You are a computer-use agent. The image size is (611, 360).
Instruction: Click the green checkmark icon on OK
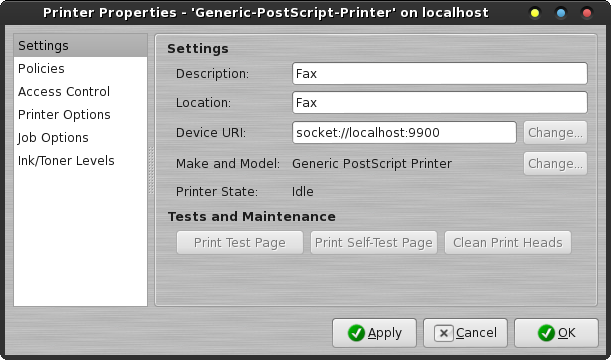coord(546,333)
